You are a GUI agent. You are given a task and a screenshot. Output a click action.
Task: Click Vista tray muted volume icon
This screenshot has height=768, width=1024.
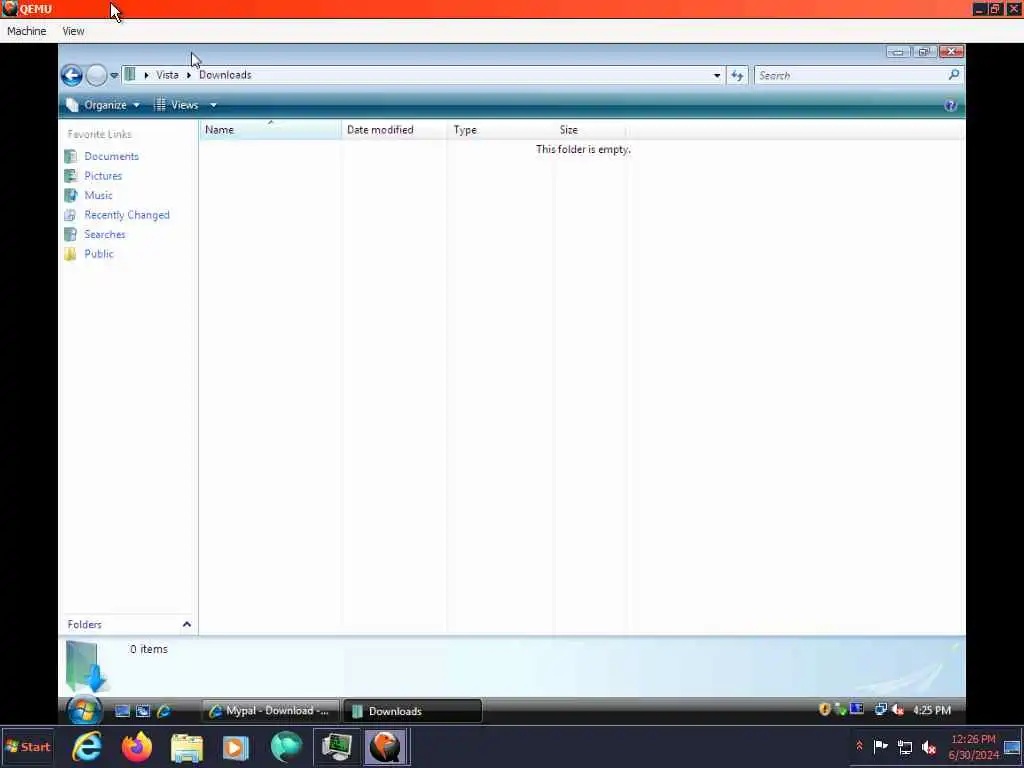(x=898, y=709)
